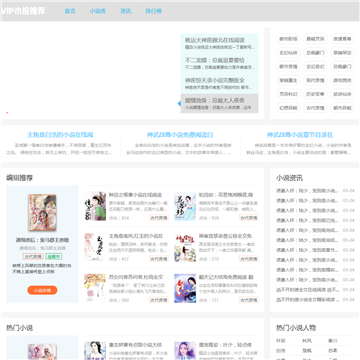
Task: Click character name 秦川 in 热门小说人物
Action: click(333, 341)
